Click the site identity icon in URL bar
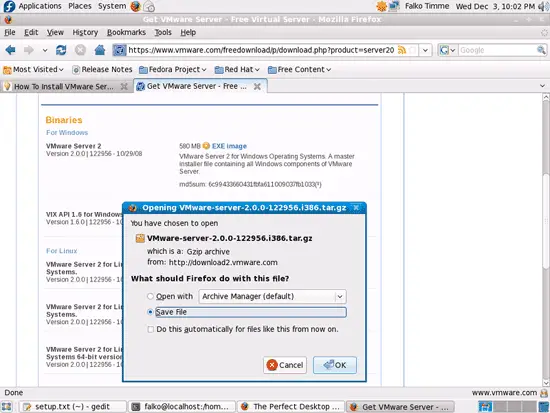Screen dimensions: 550x413 click(x=119, y=50)
